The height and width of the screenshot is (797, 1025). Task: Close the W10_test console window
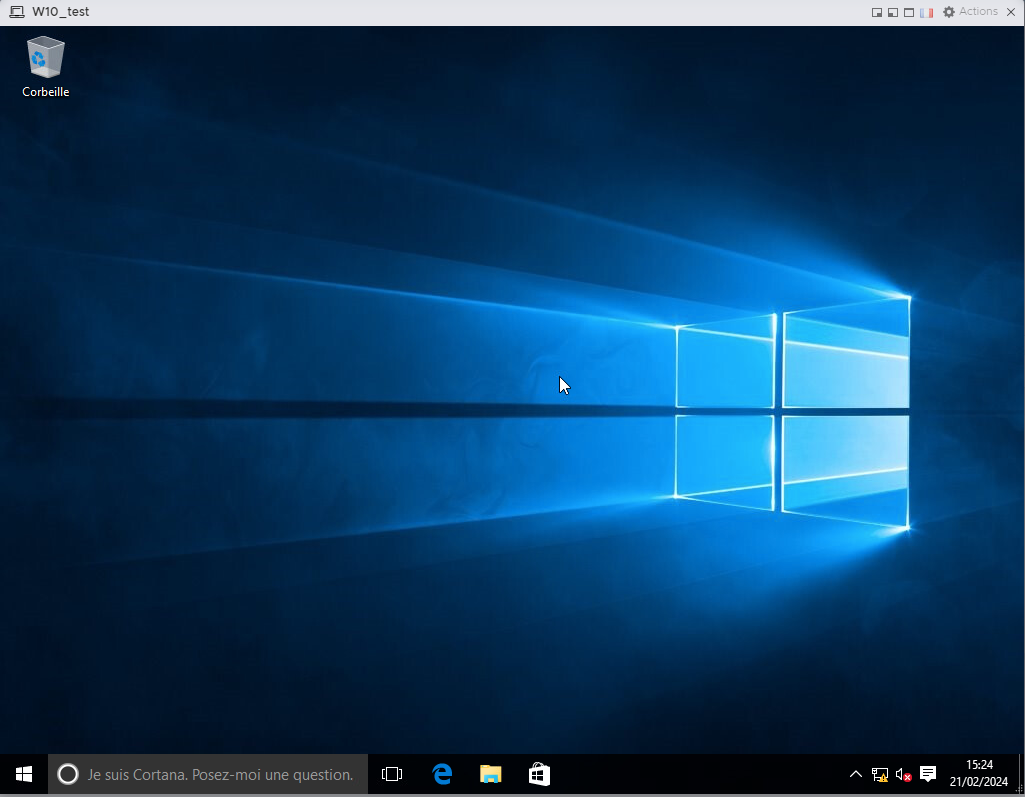[1011, 12]
